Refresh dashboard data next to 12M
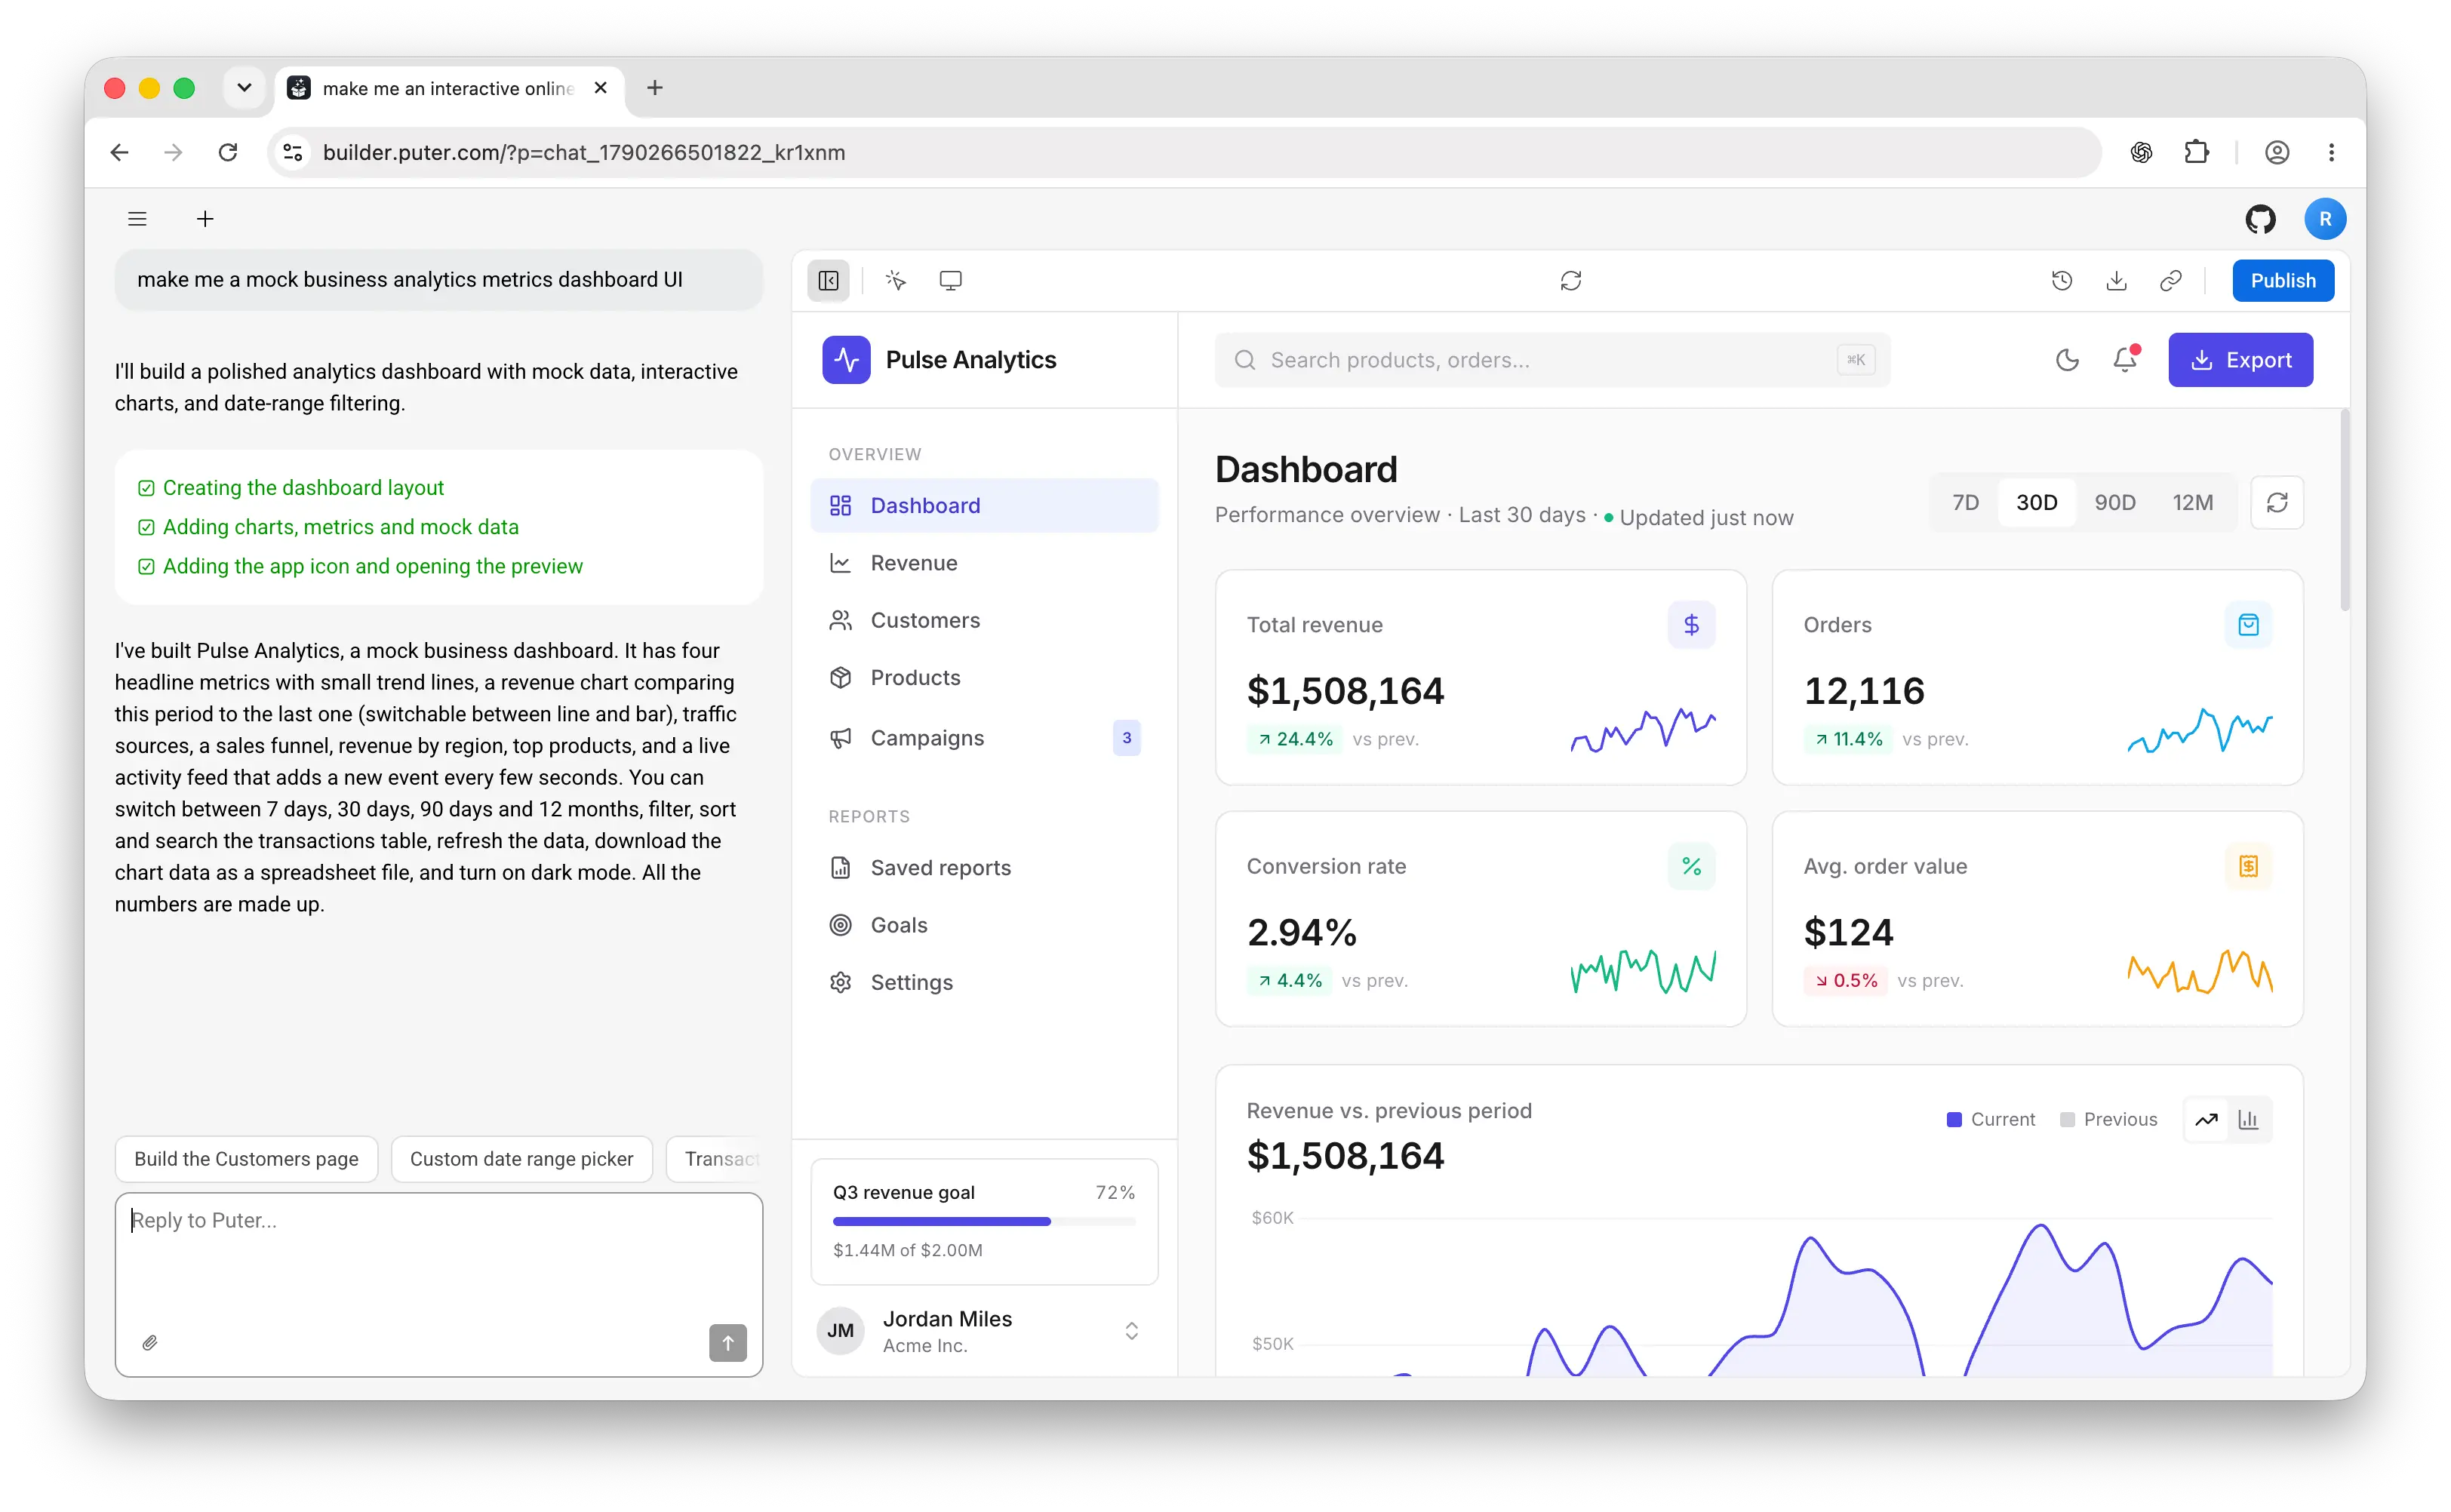The width and height of the screenshot is (2451, 1512). click(2277, 502)
